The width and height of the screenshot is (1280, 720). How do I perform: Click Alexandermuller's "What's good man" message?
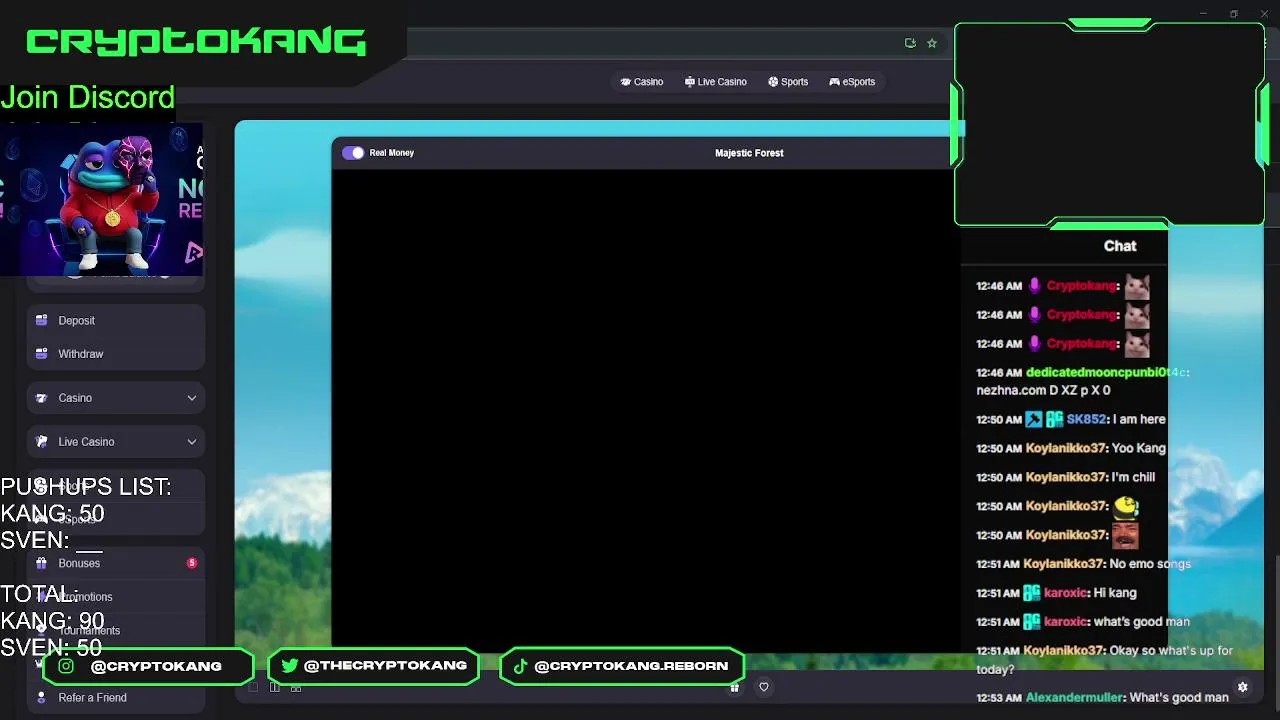pyautogui.click(x=1179, y=698)
